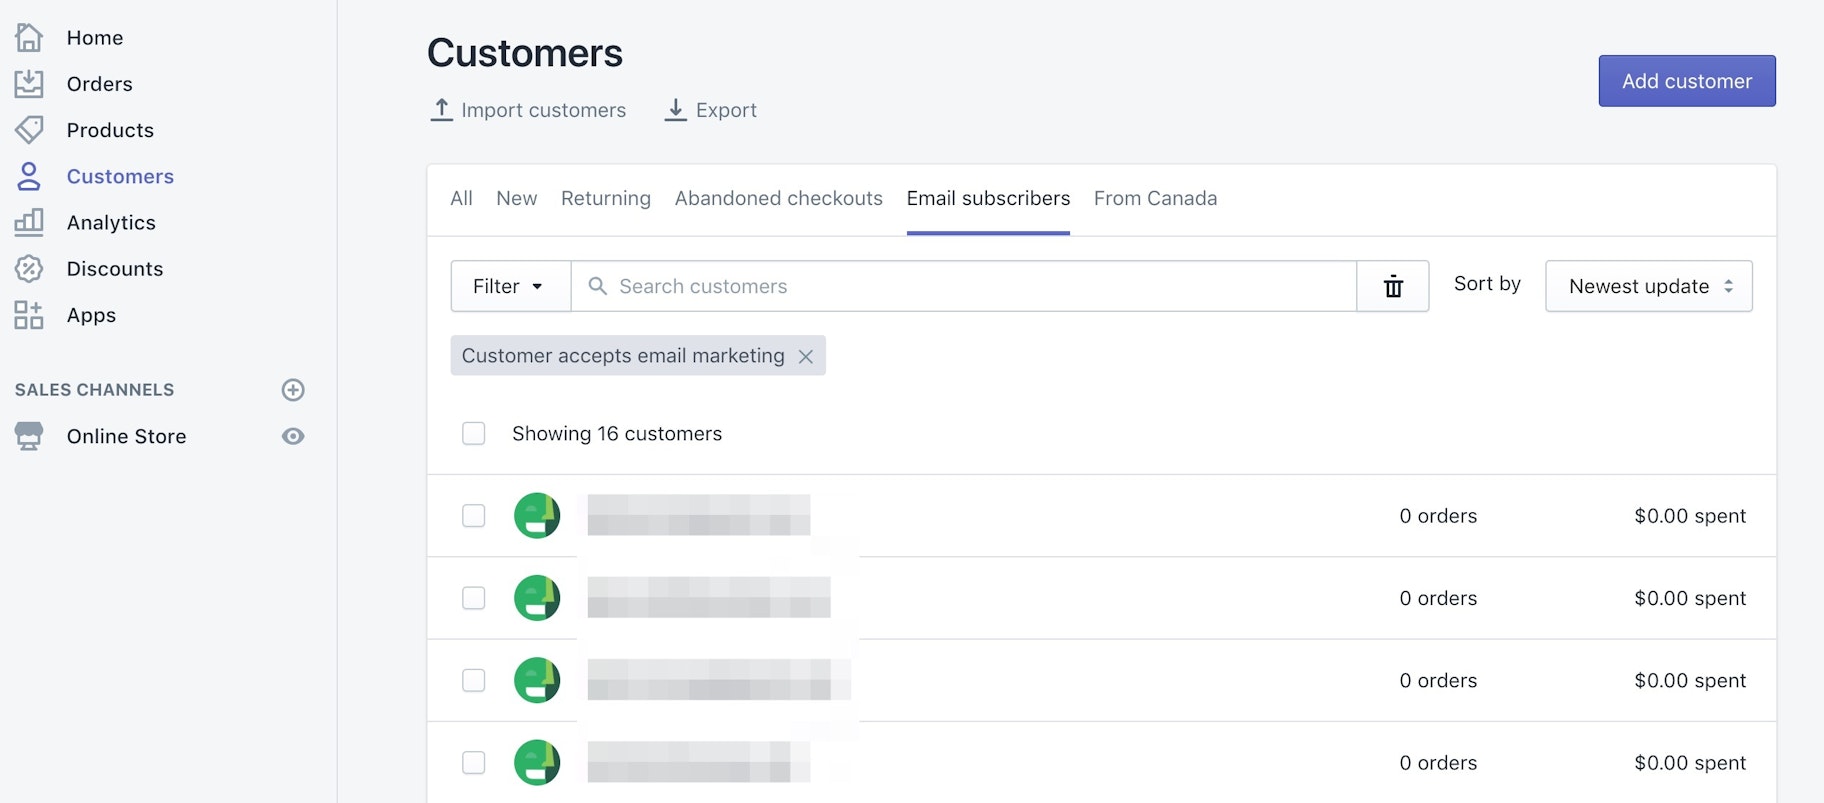The width and height of the screenshot is (1824, 803).
Task: Select the third customer row checkbox
Action: click(x=474, y=681)
